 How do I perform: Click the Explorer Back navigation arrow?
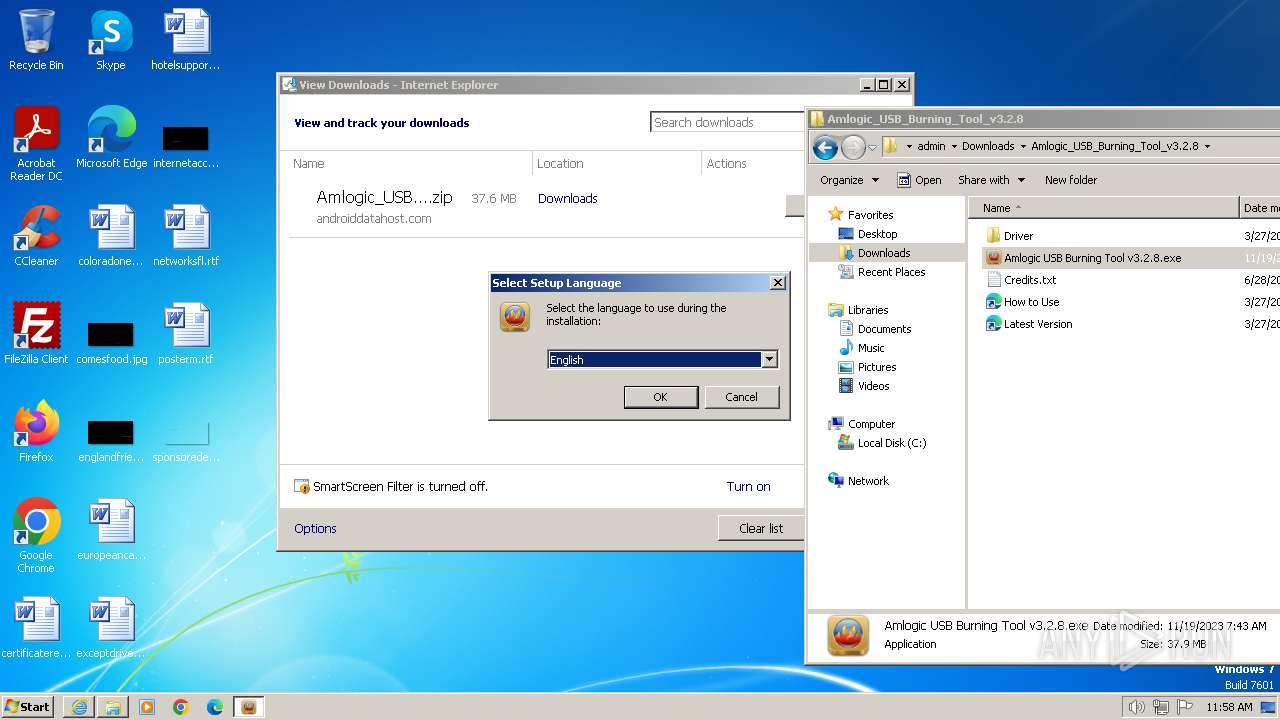click(825, 148)
